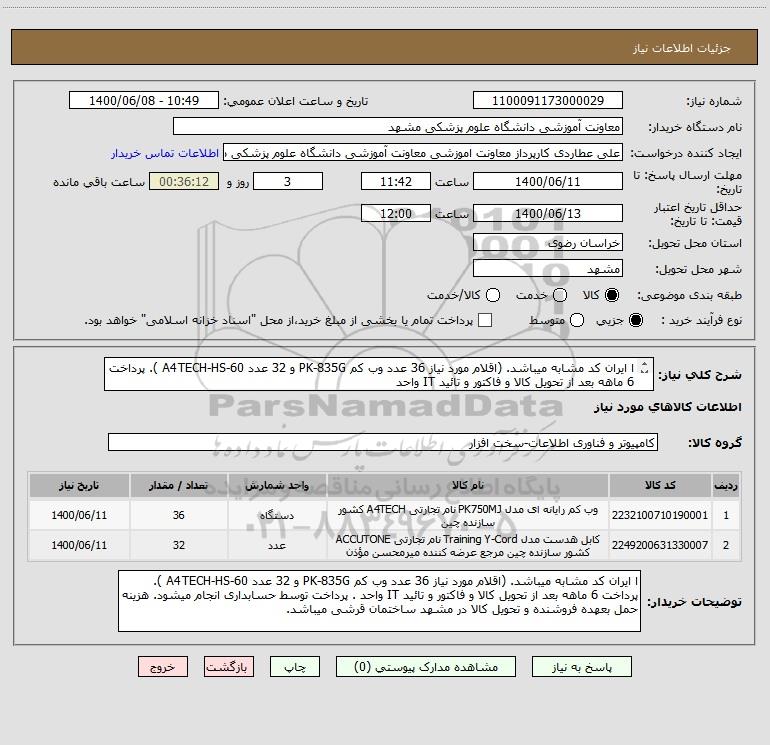Click the announcement date field 1400/06/08 - 10:49

pos(144,101)
